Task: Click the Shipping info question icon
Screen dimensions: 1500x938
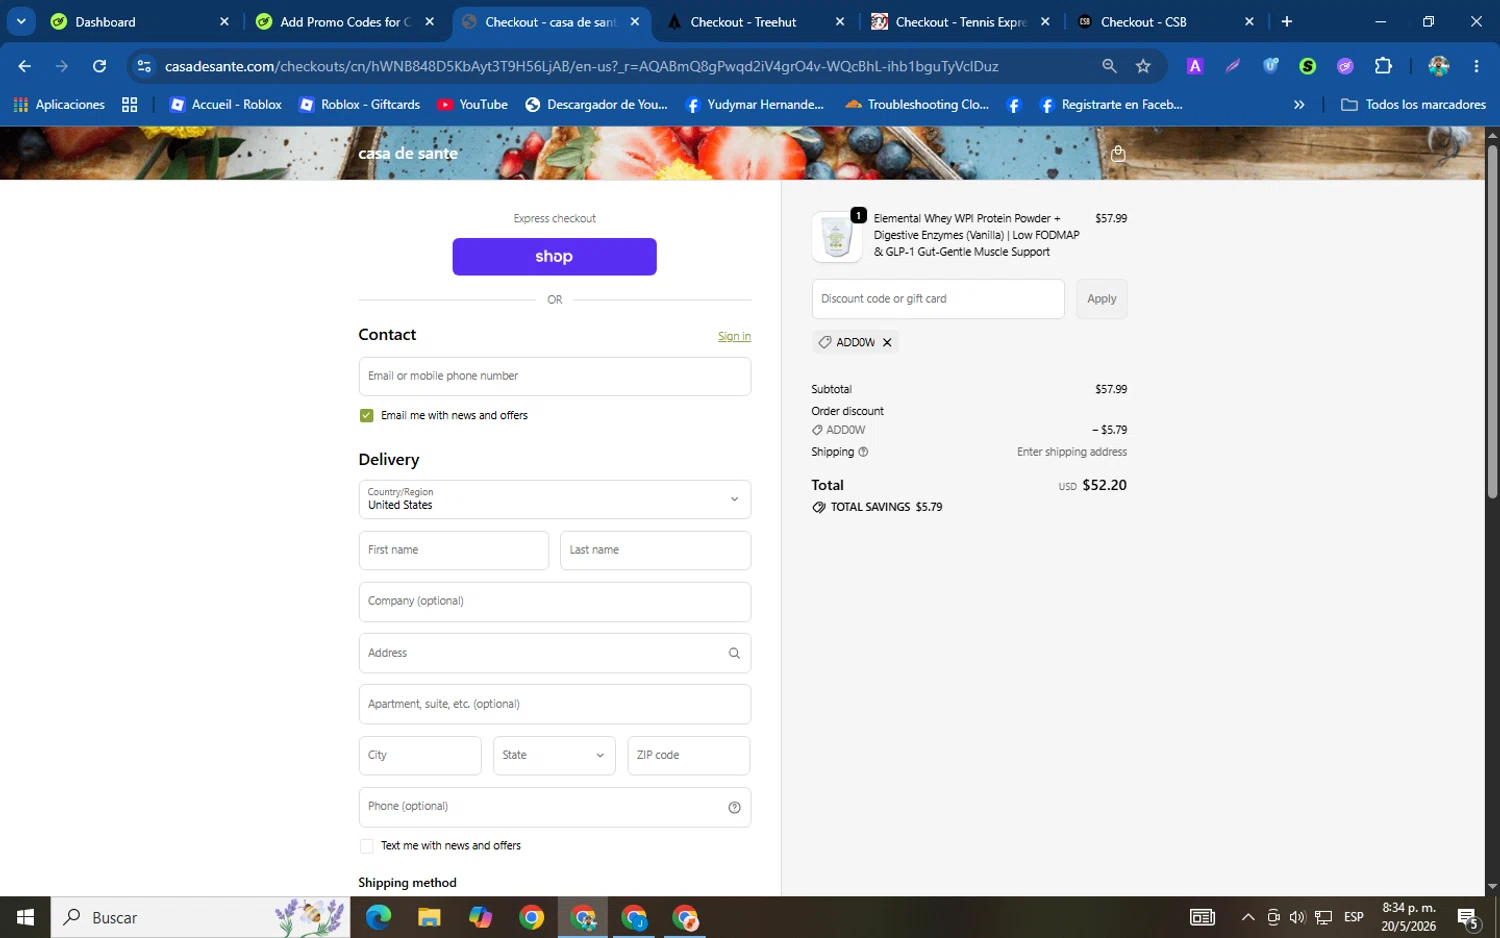Action: click(863, 452)
